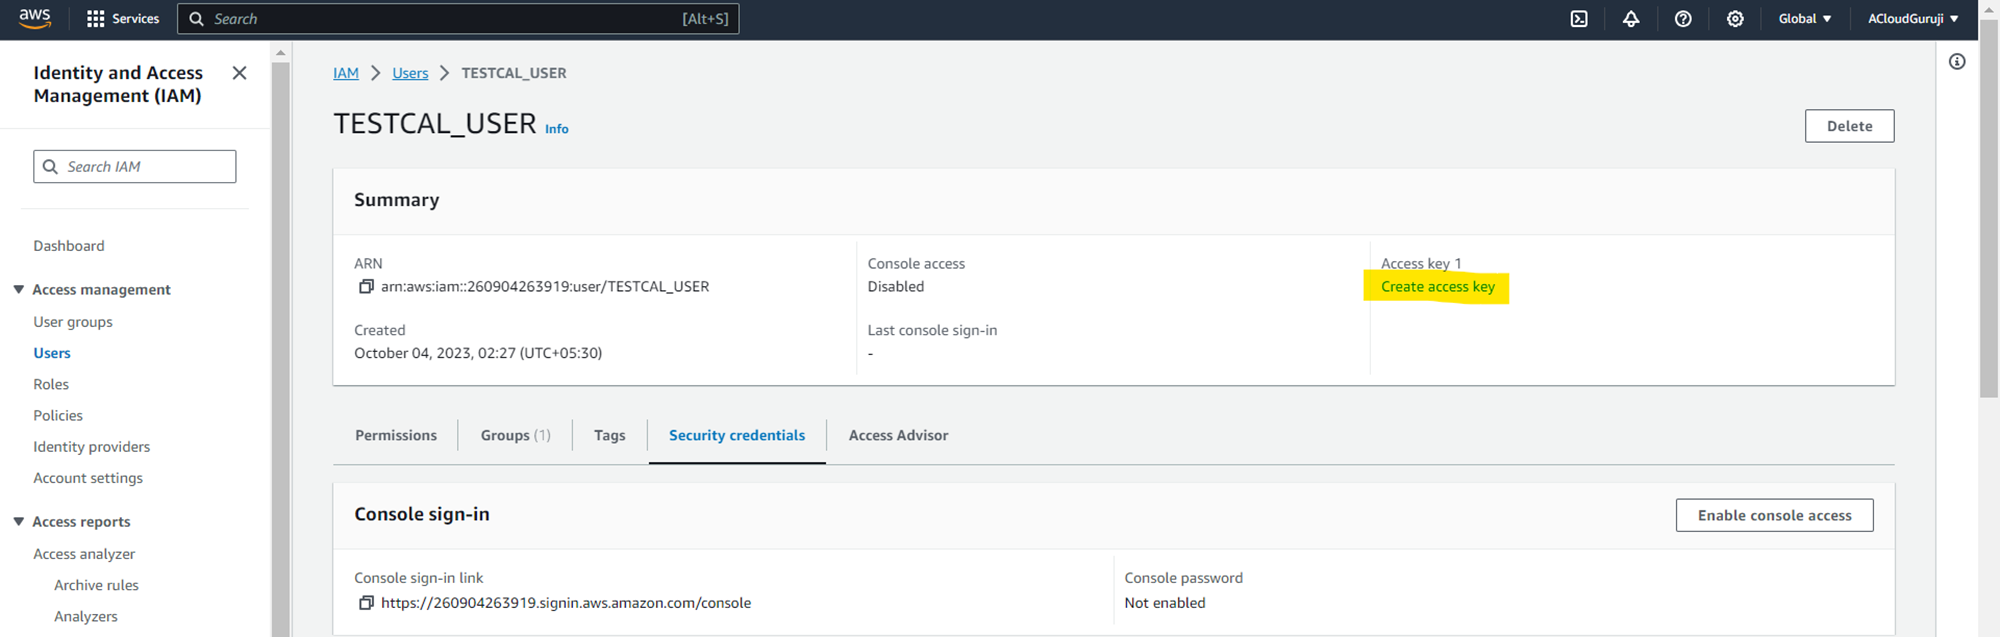The height and width of the screenshot is (637, 2000).
Task: Close the IAM navigation sidebar
Action: (239, 73)
